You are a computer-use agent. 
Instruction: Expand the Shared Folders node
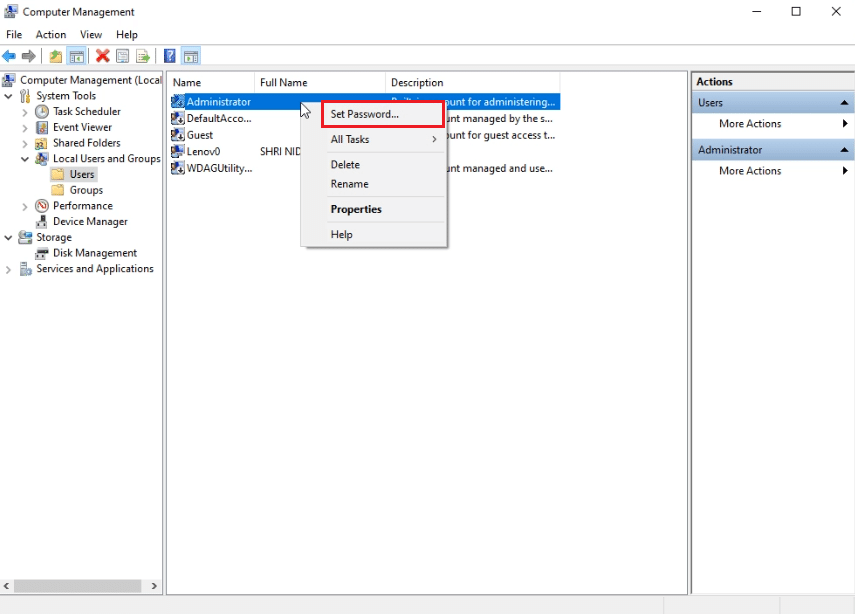[25, 144]
